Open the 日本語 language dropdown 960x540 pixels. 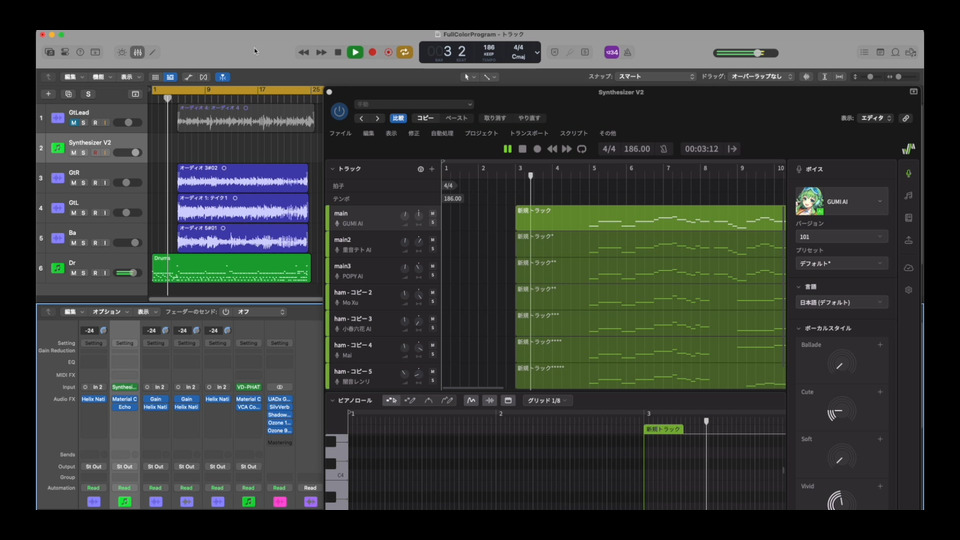(x=841, y=302)
